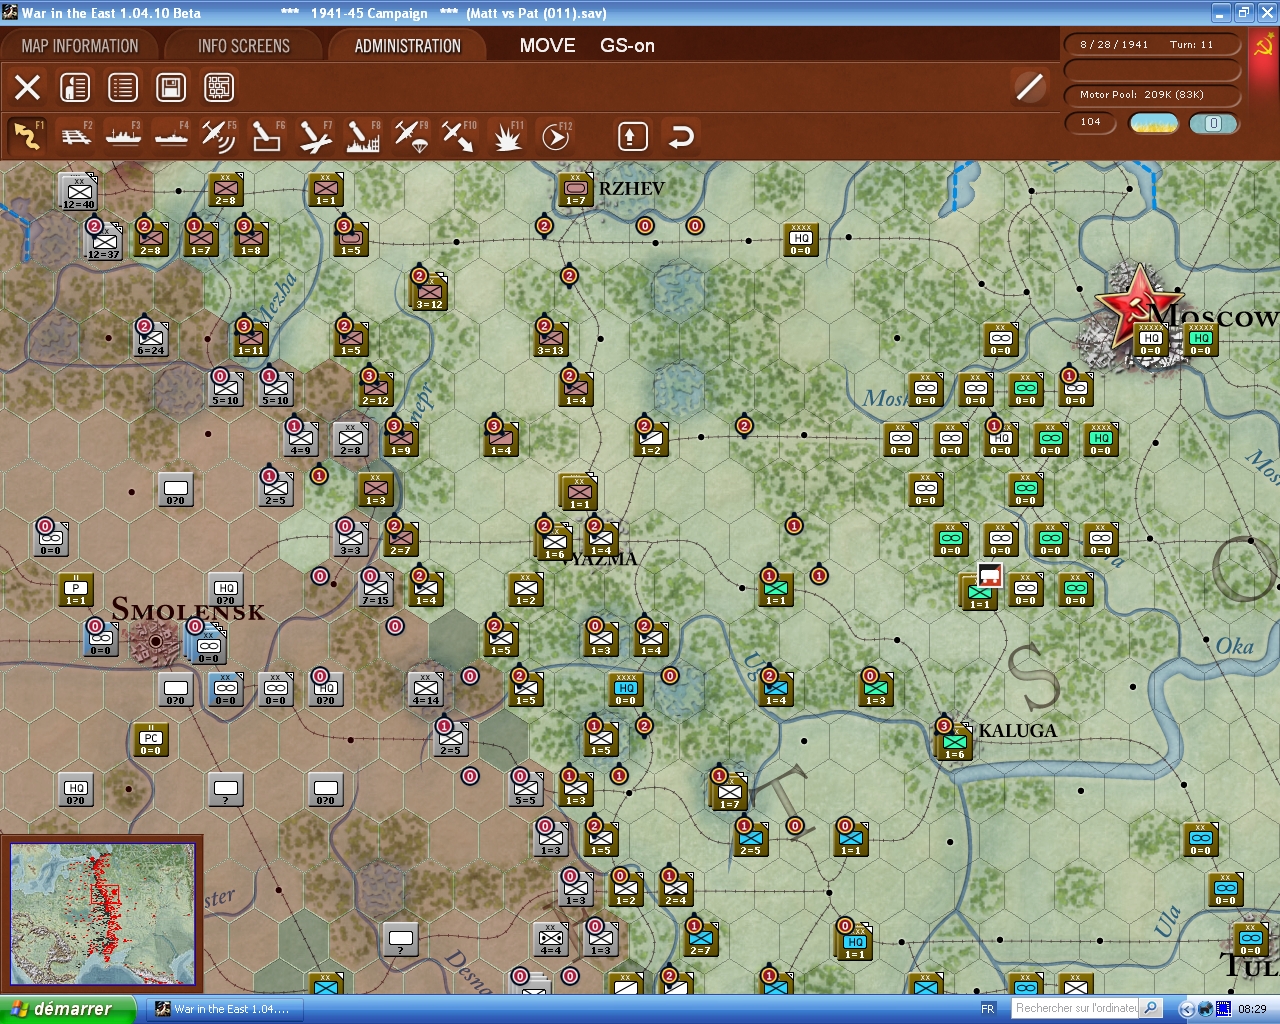This screenshot has width=1280, height=1024.
Task: Click the weather indicator with wheat field
Action: [x=1153, y=123]
